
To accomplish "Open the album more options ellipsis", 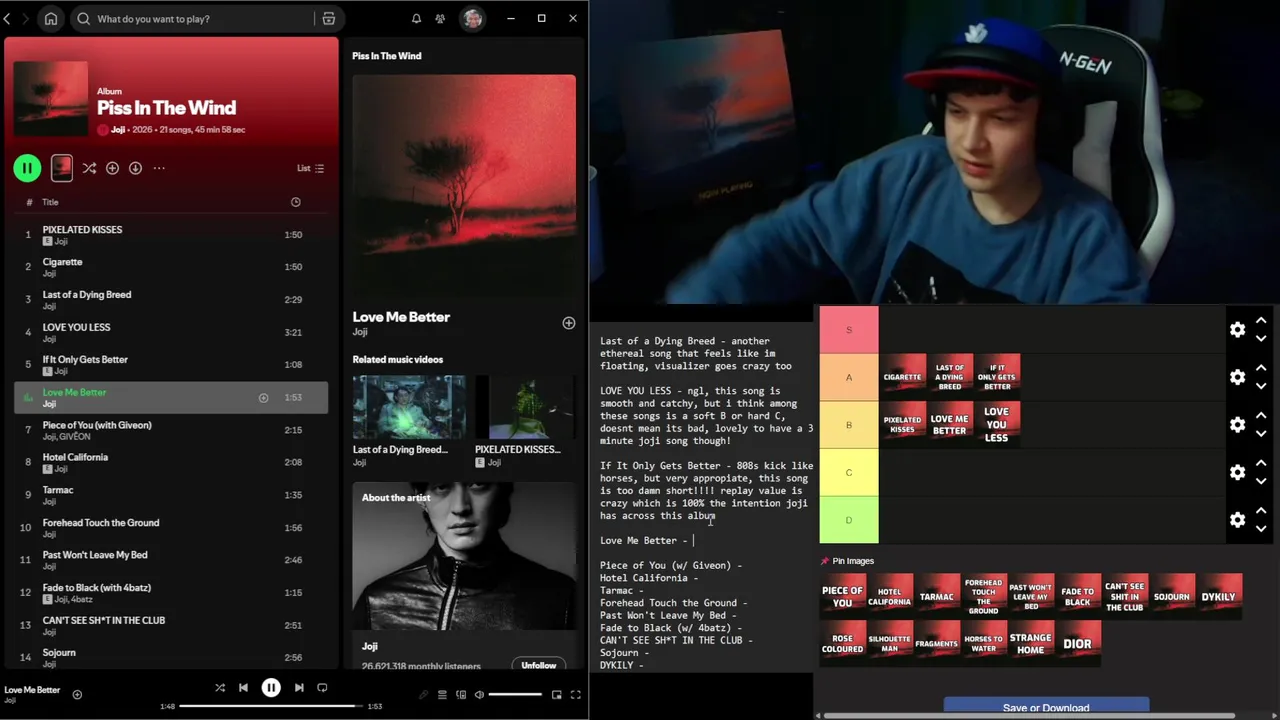I will coord(159,168).
